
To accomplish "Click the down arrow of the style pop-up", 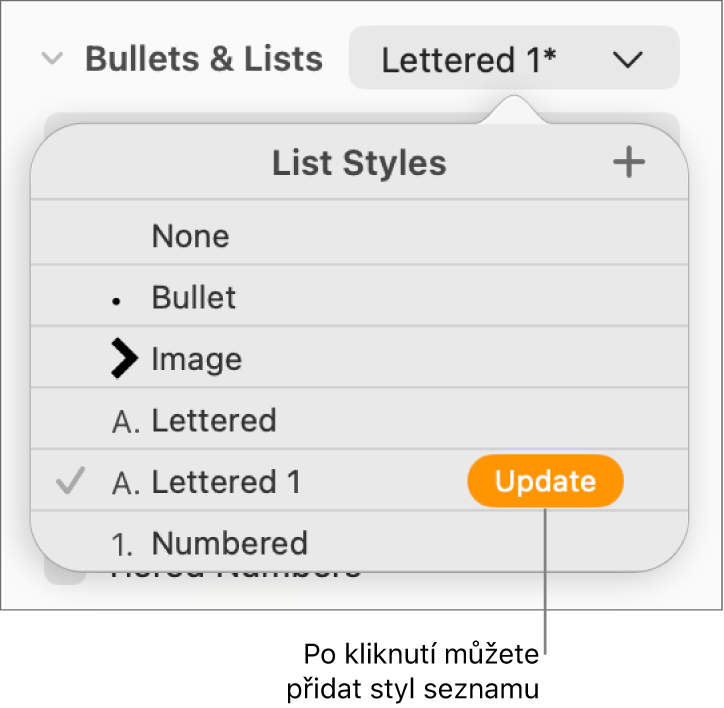I will click(x=628, y=60).
